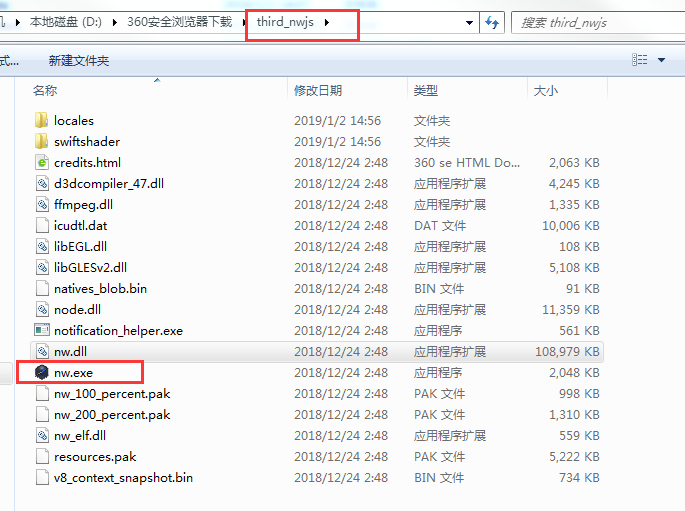Open the address bar history dropdown
Screen dimensions: 685x511
pyautogui.click(x=470, y=22)
